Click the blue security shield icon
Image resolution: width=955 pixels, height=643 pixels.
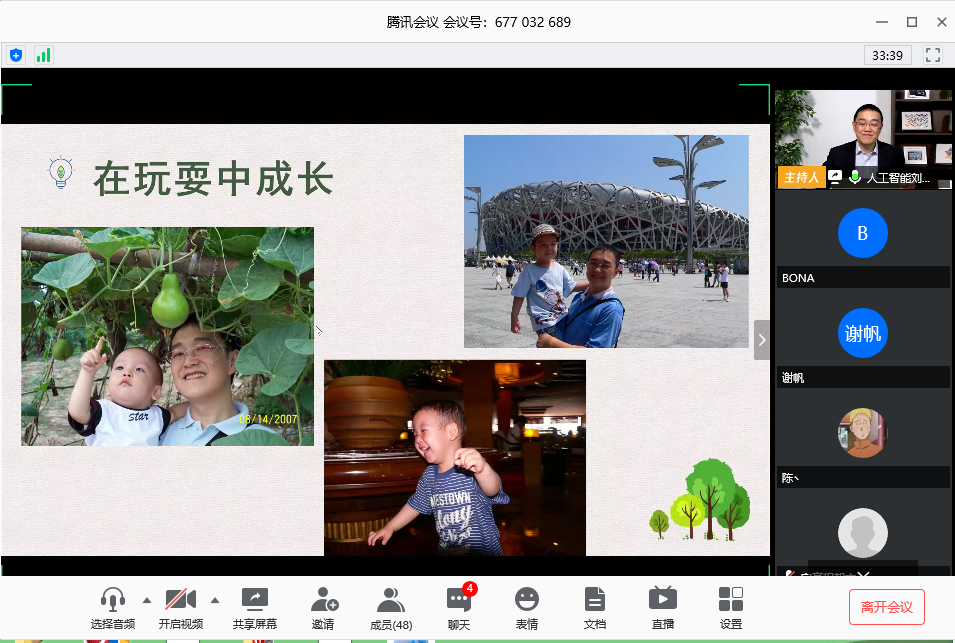click(x=15, y=55)
